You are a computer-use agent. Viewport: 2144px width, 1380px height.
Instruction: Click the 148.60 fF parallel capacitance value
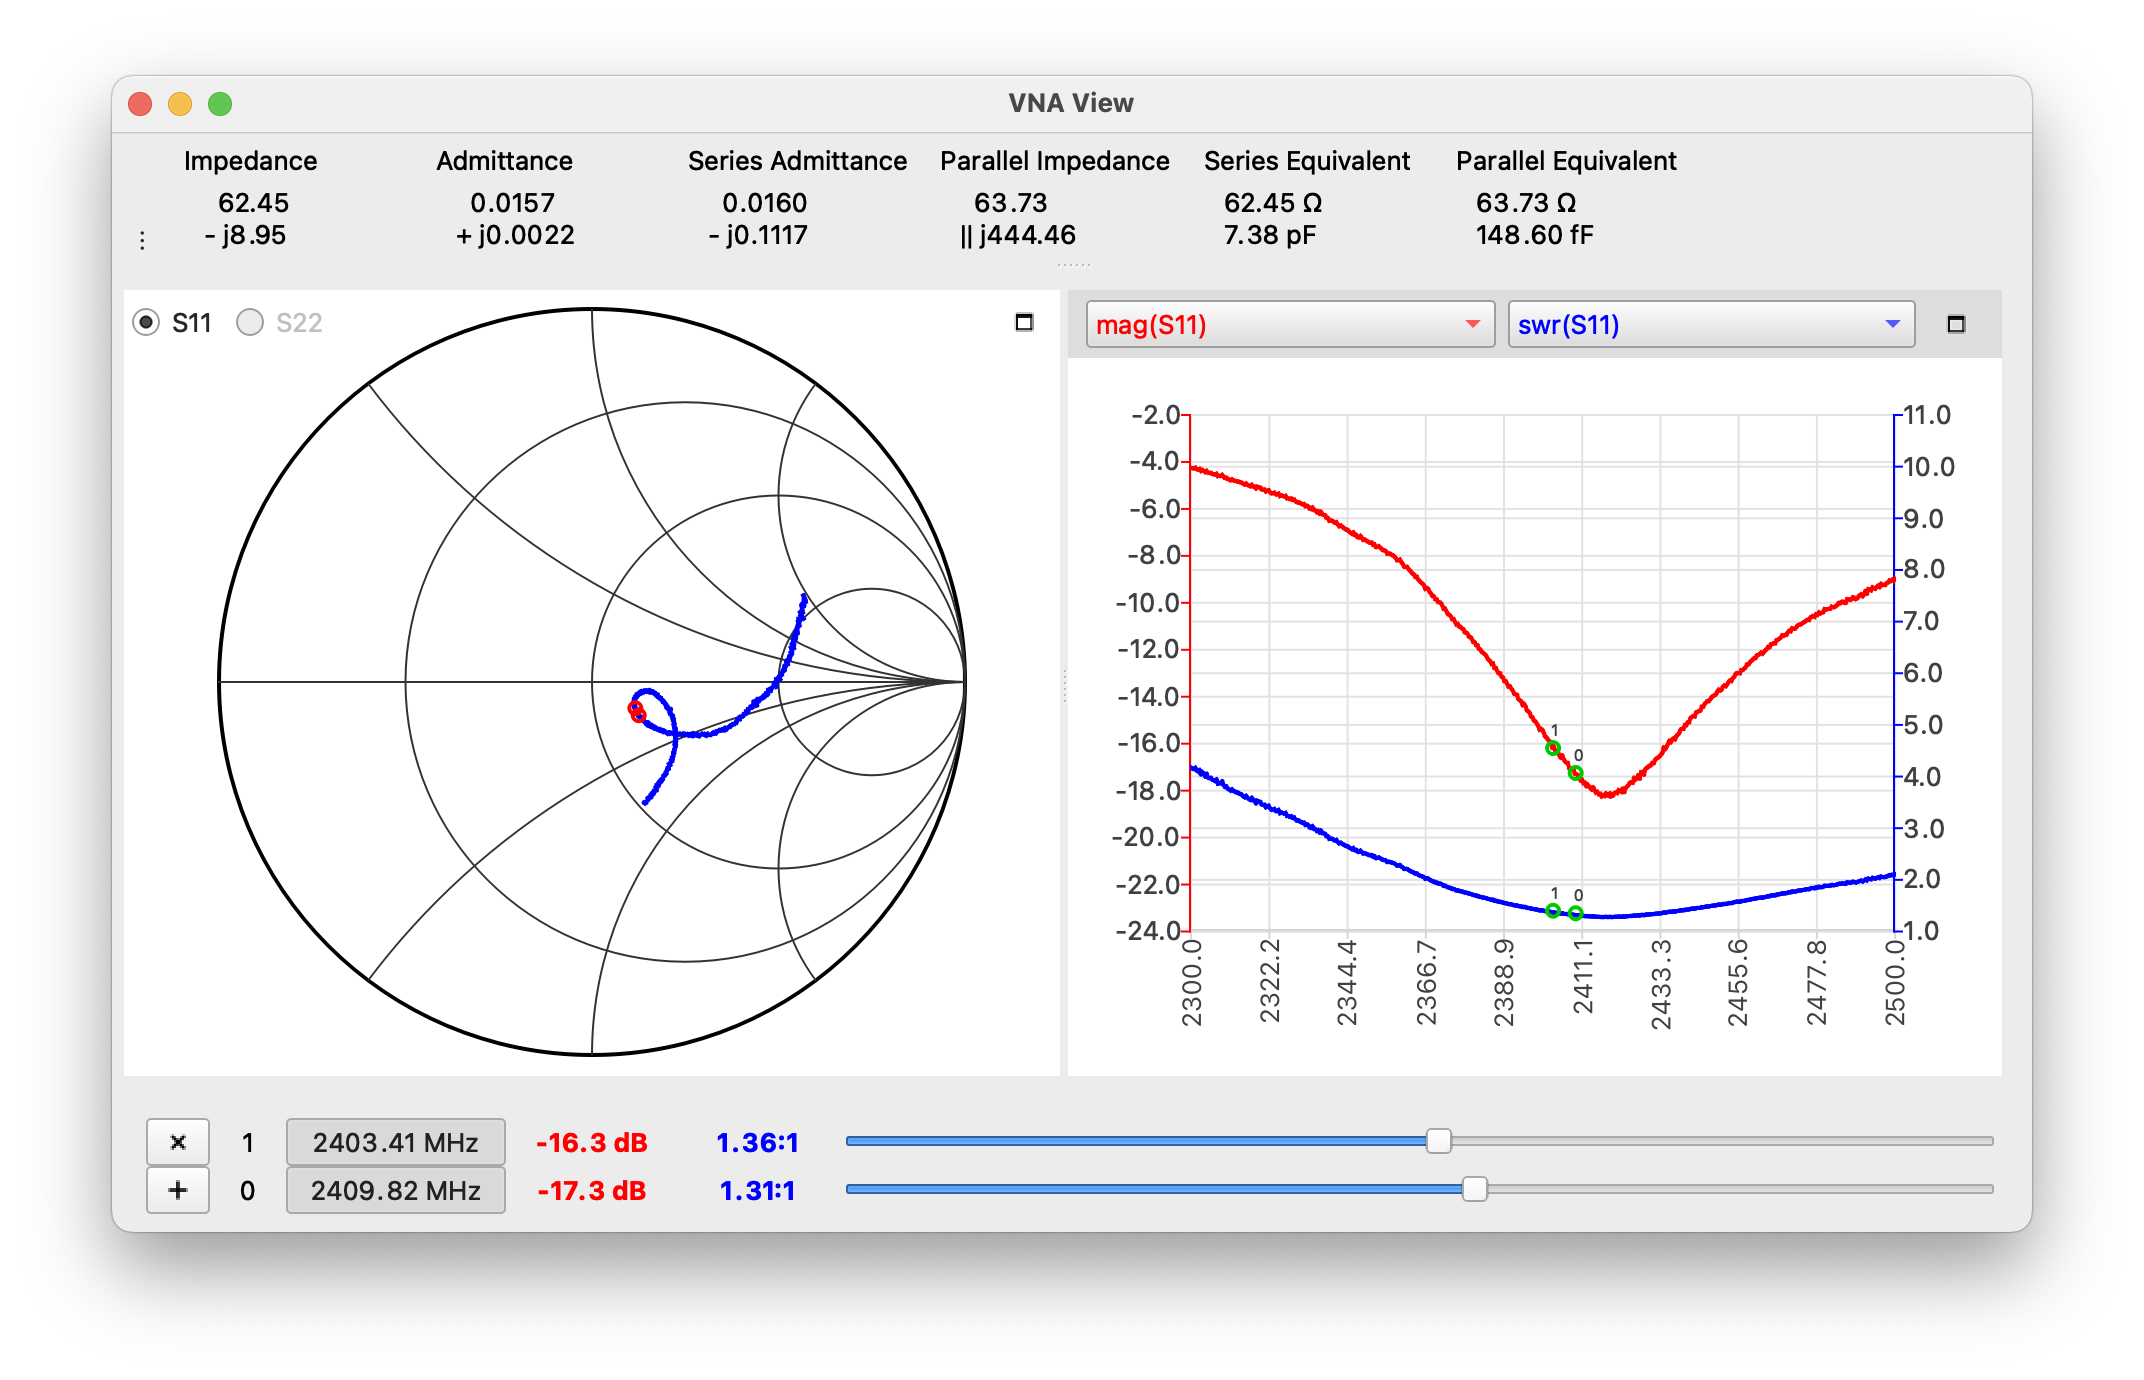click(x=1534, y=235)
